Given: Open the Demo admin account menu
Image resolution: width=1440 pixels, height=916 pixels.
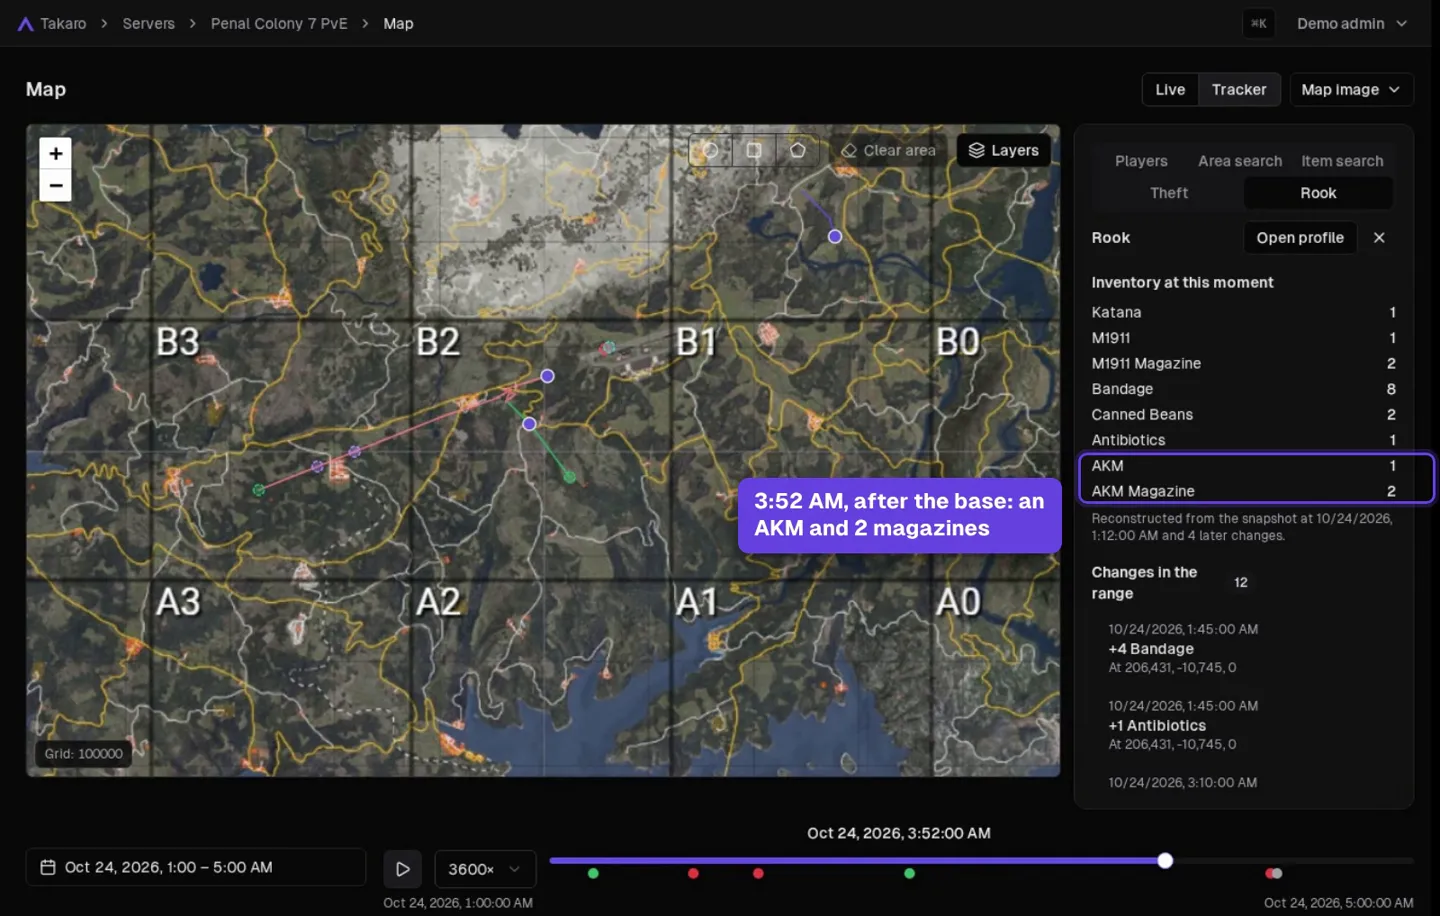Looking at the screenshot, I should point(1352,24).
